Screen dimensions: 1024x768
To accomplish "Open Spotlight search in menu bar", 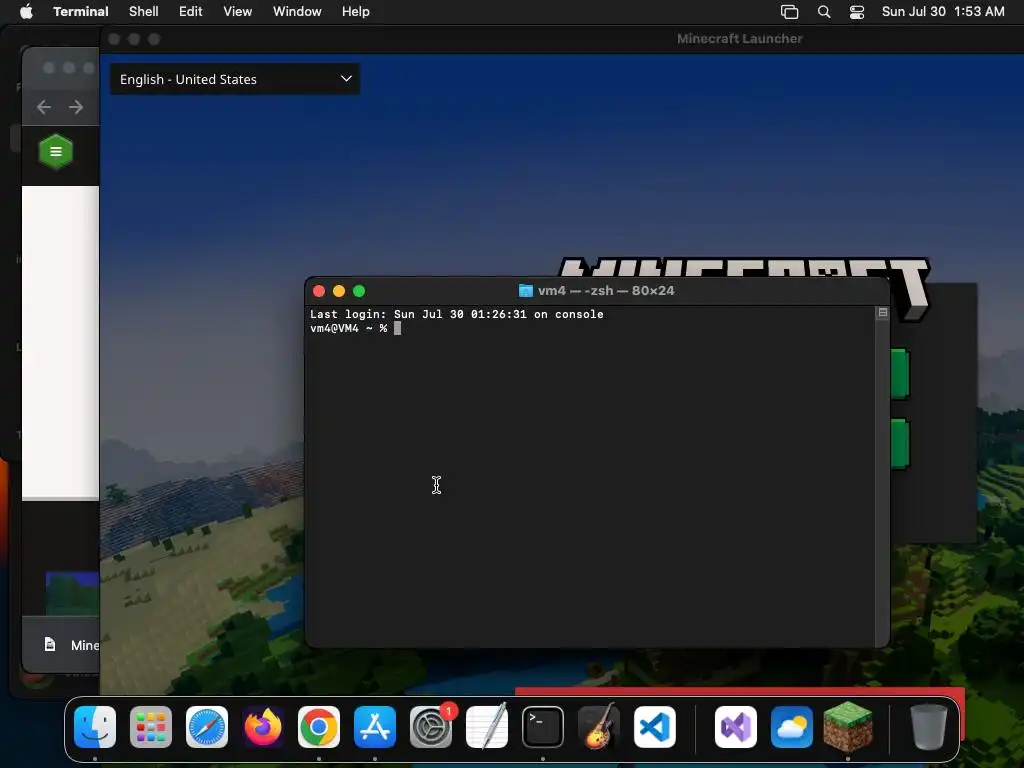I will click(824, 12).
